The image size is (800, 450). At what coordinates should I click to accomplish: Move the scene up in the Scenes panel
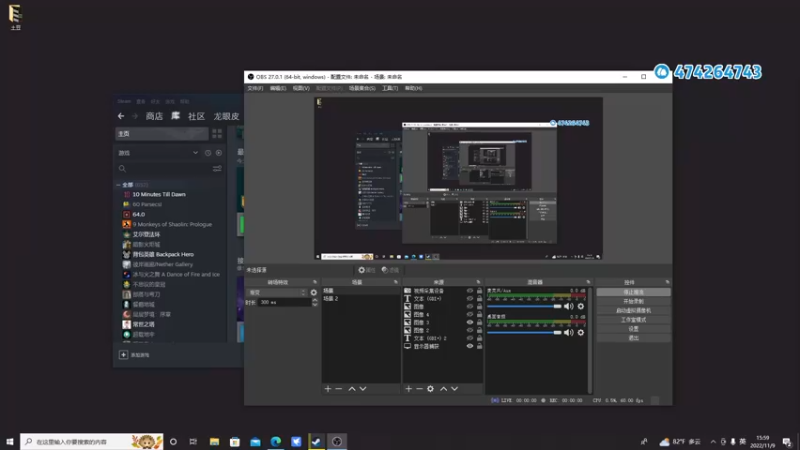click(352, 389)
